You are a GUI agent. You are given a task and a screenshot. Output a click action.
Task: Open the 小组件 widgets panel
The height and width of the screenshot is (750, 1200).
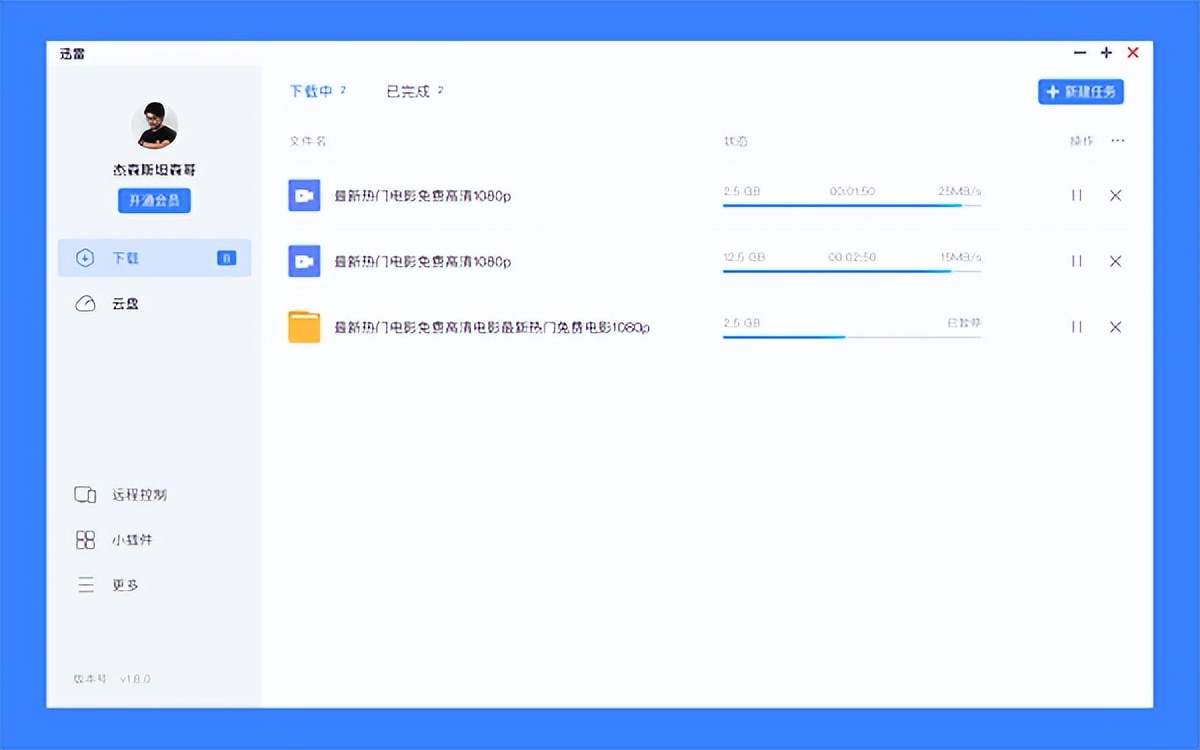[86, 540]
